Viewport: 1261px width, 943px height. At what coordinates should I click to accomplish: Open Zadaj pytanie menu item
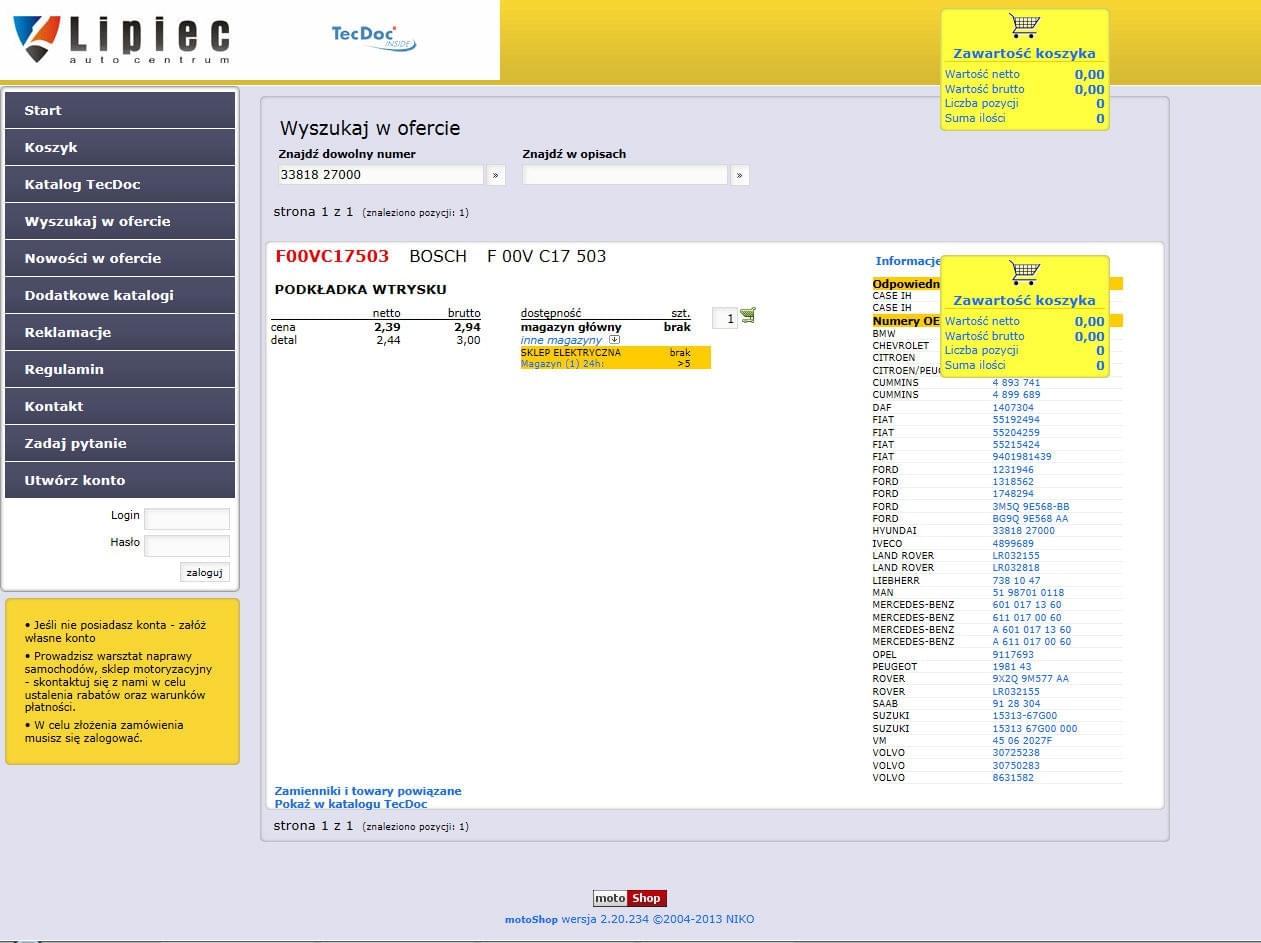[x=120, y=443]
